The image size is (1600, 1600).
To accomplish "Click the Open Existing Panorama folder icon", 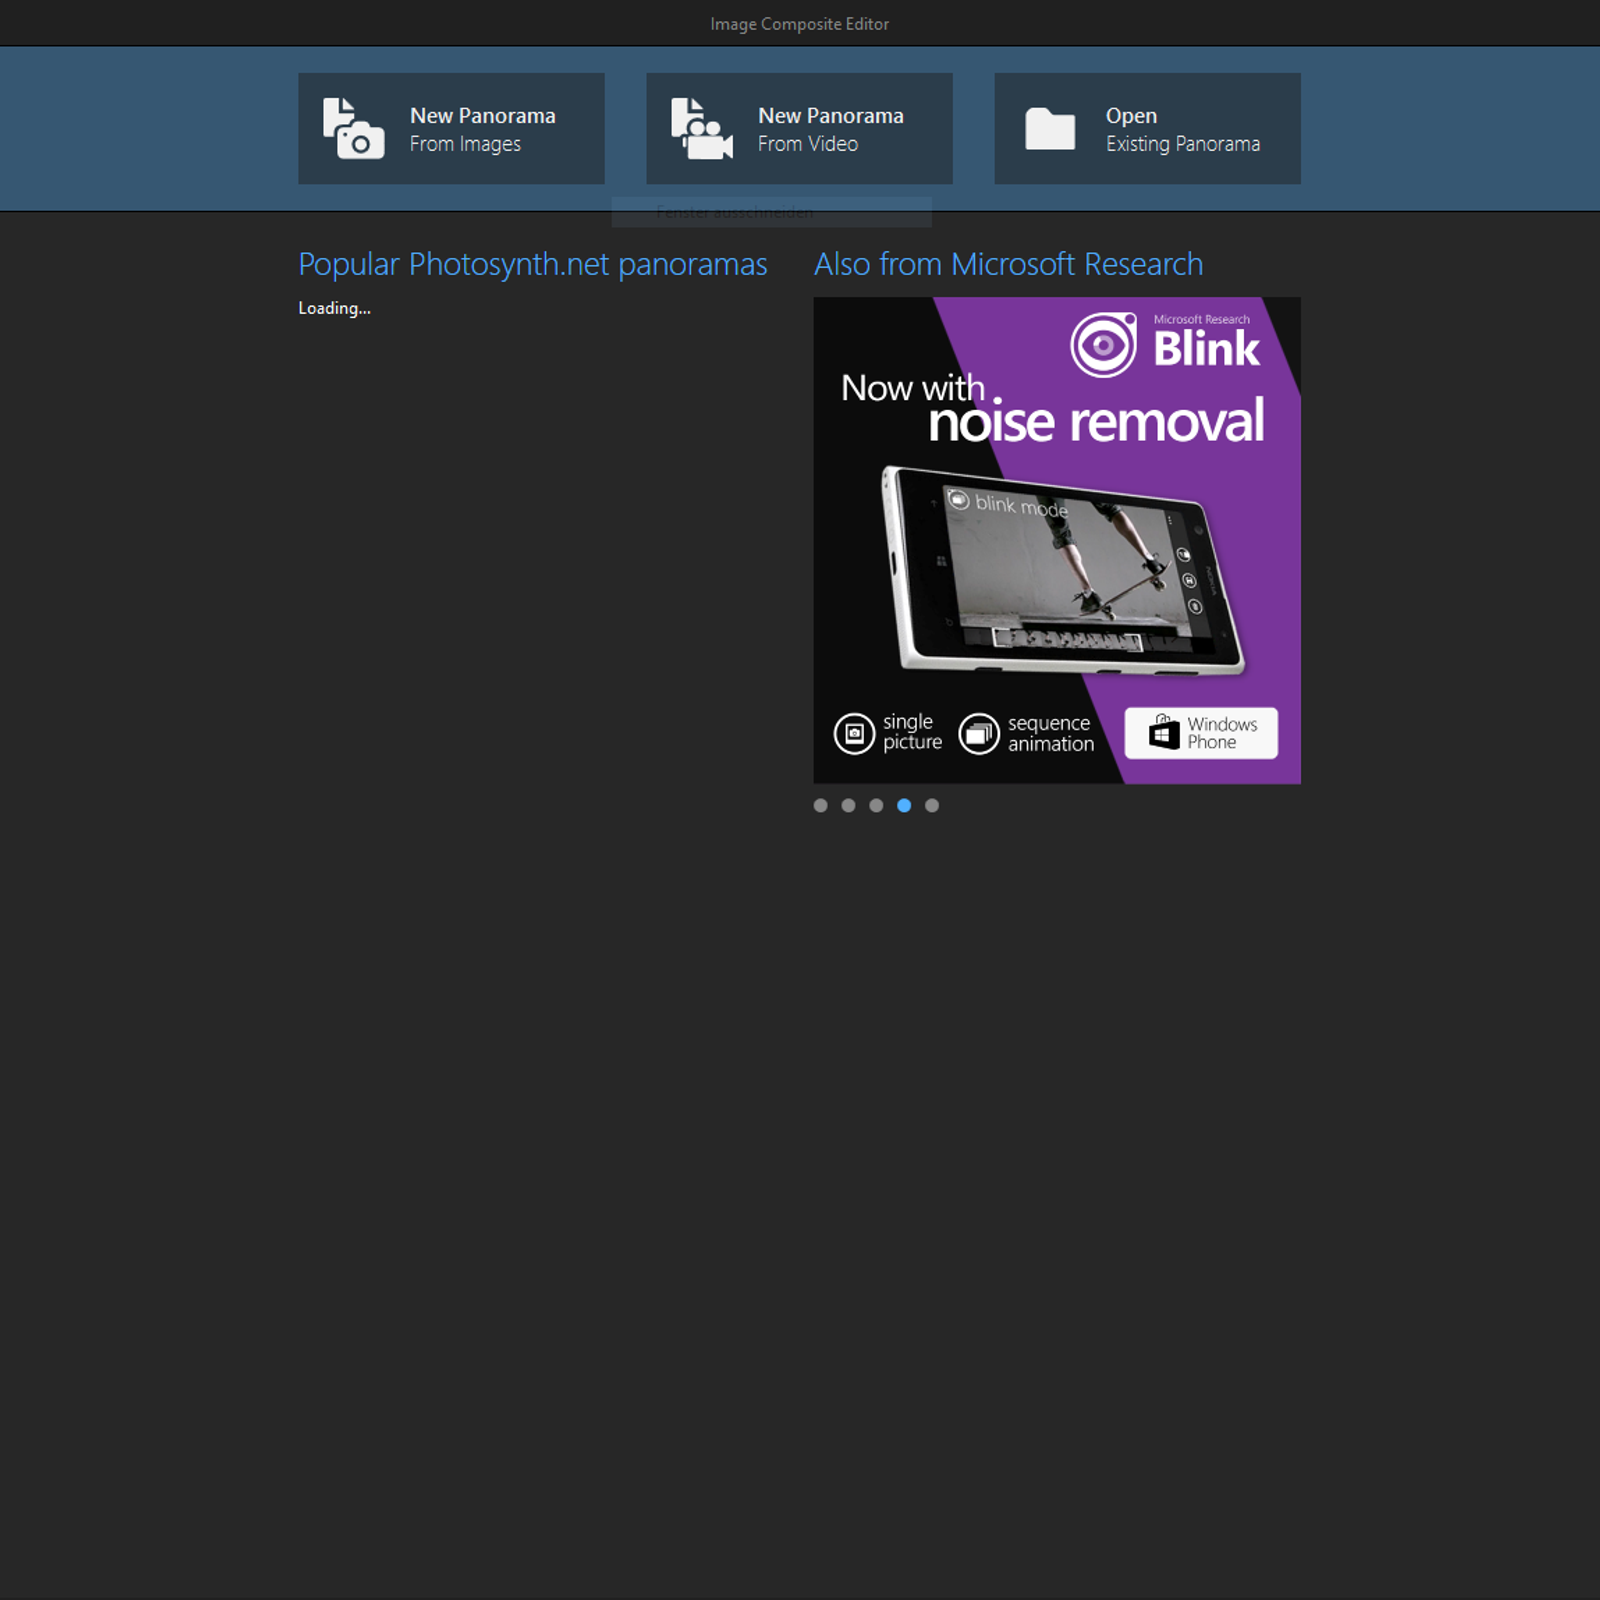I will click(x=1050, y=129).
